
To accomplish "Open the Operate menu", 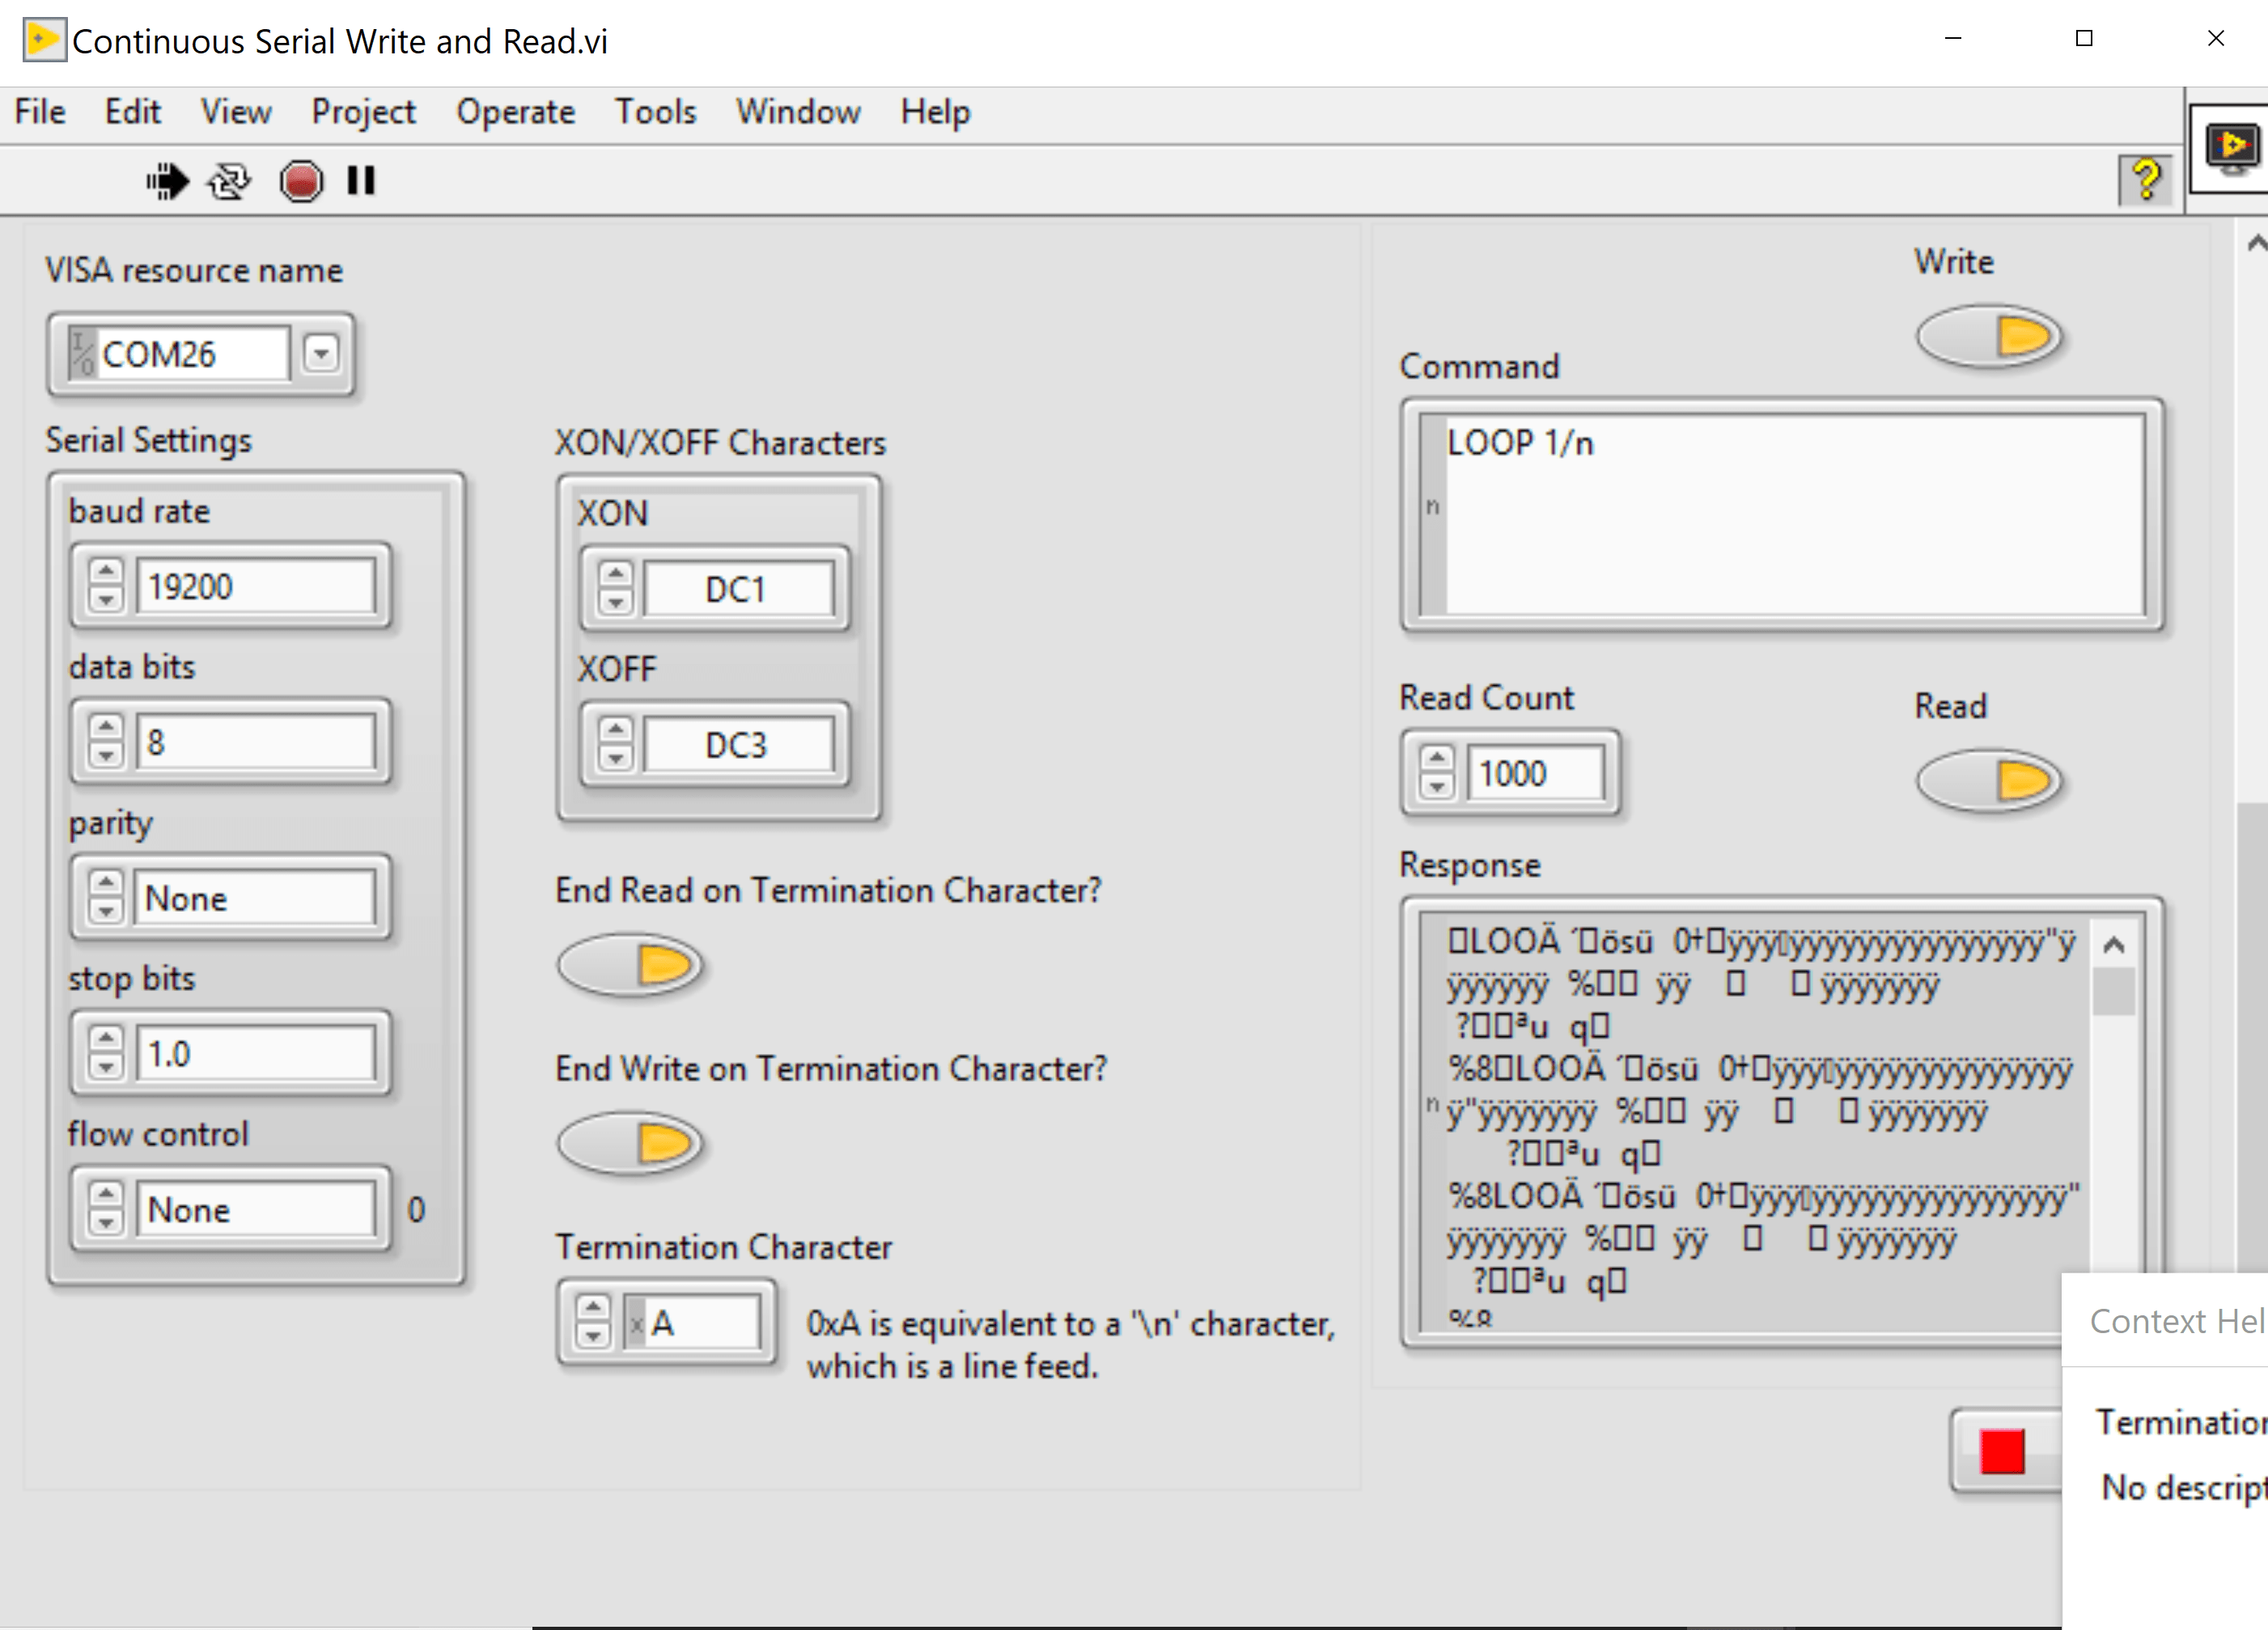I will point(515,112).
